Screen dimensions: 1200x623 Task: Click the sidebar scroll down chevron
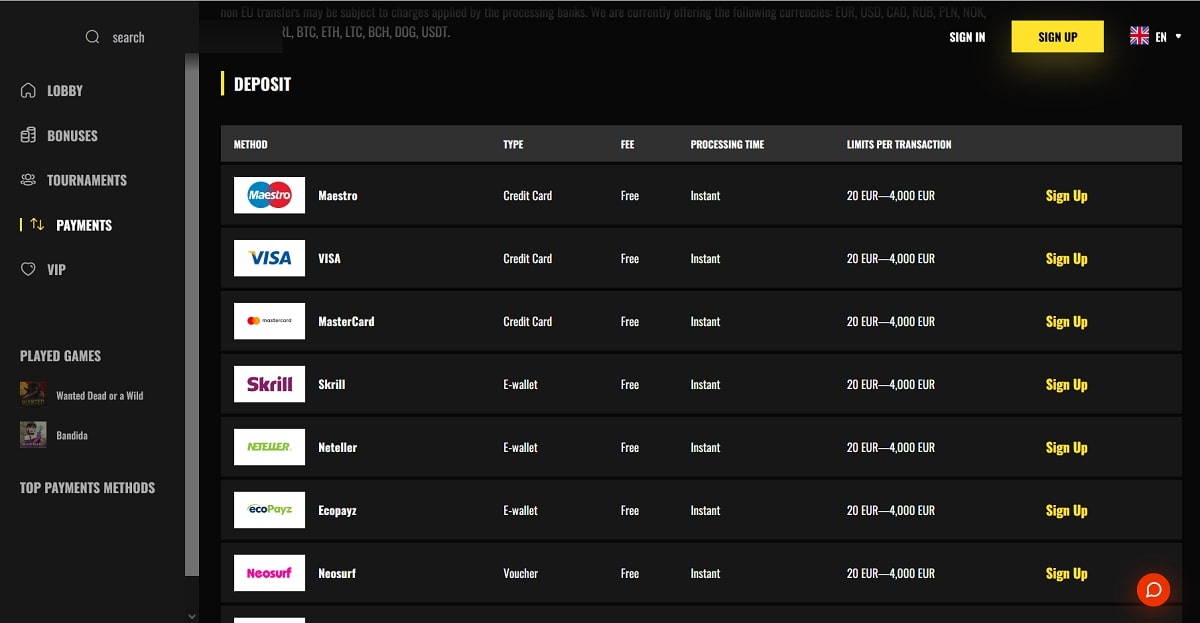coord(192,616)
